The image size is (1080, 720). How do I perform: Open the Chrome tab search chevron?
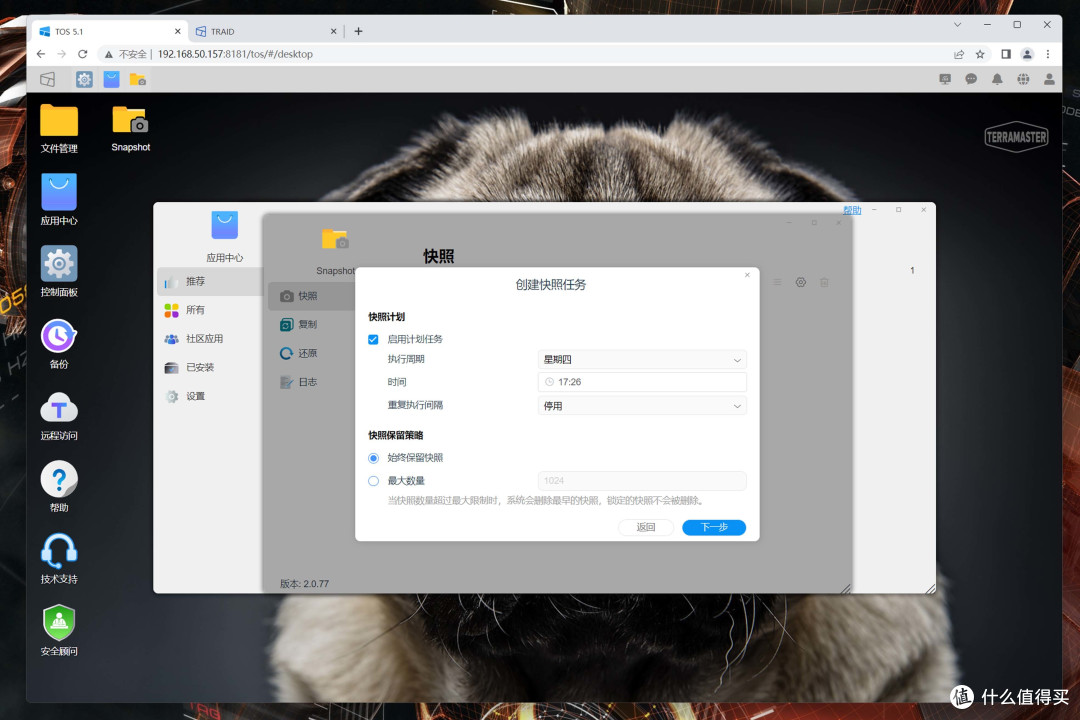957,25
